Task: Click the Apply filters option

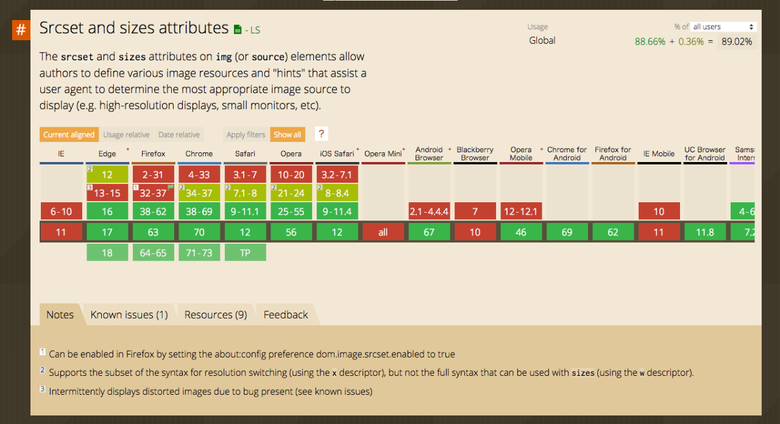Action: tap(245, 134)
